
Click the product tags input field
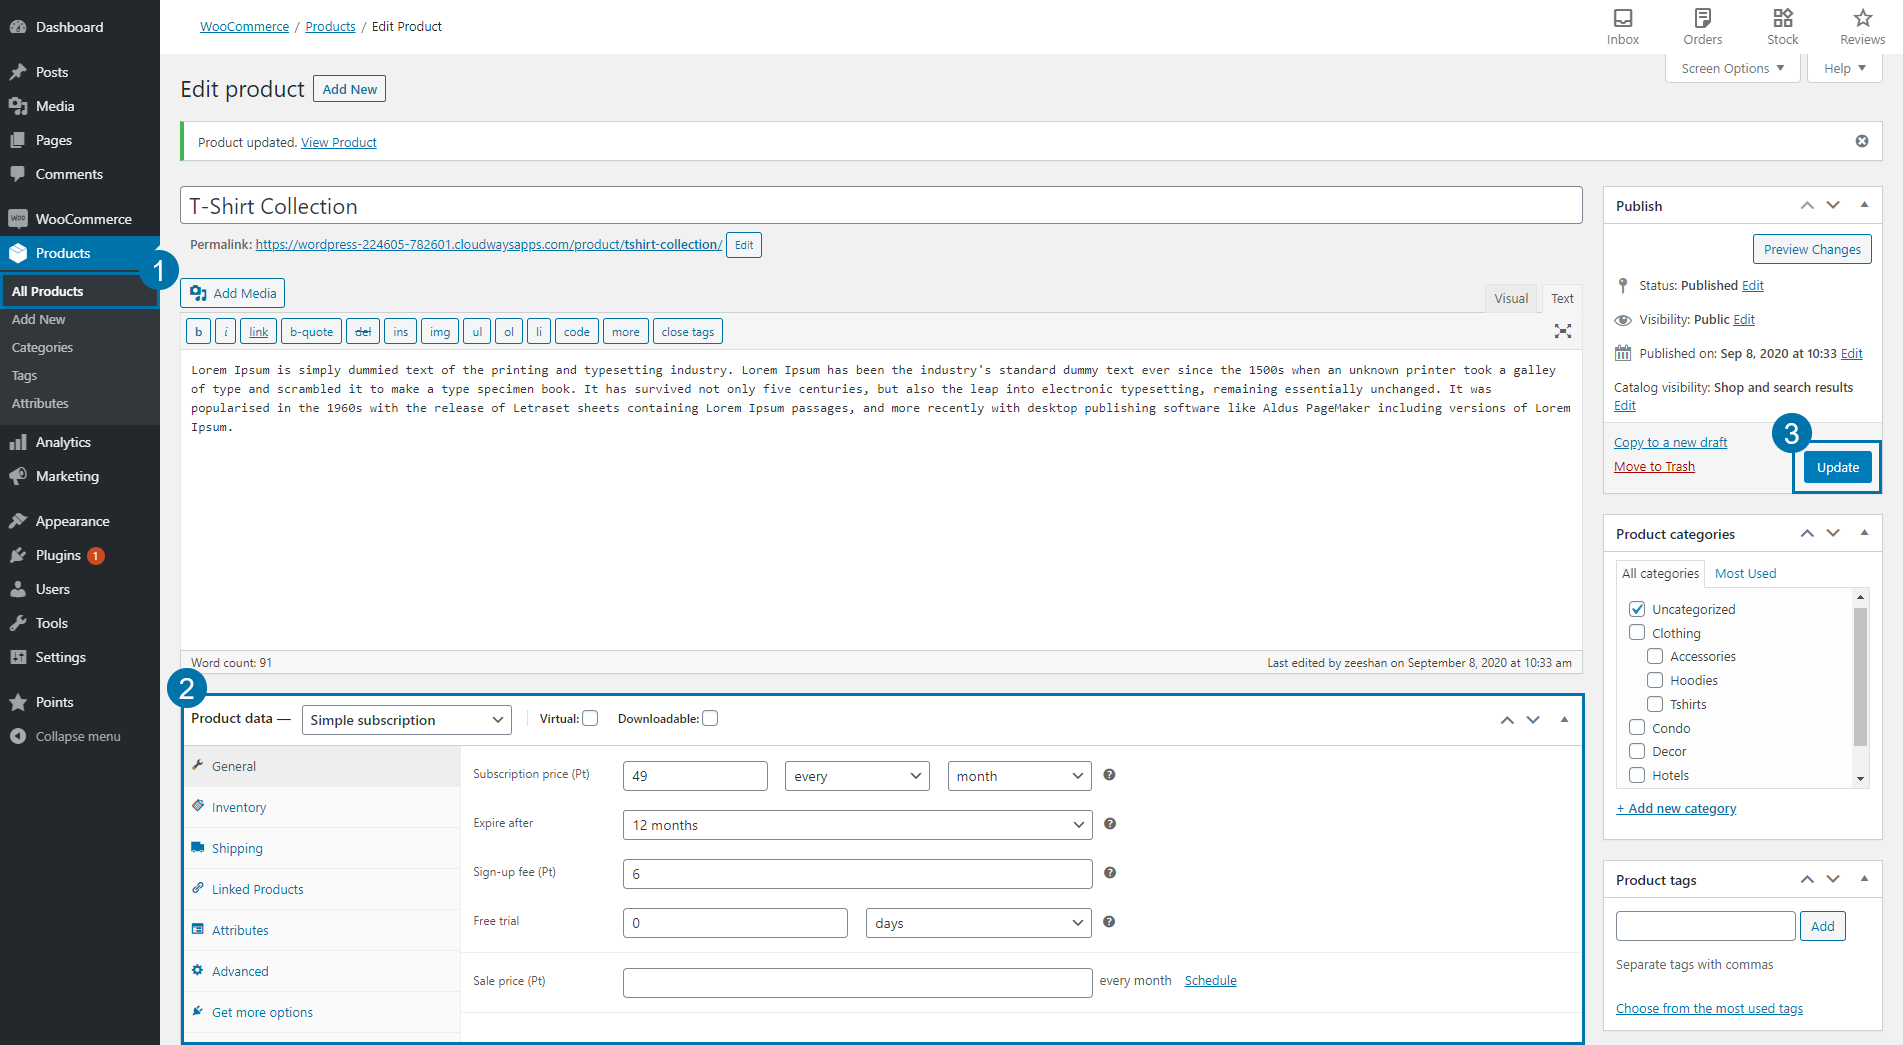point(1705,926)
